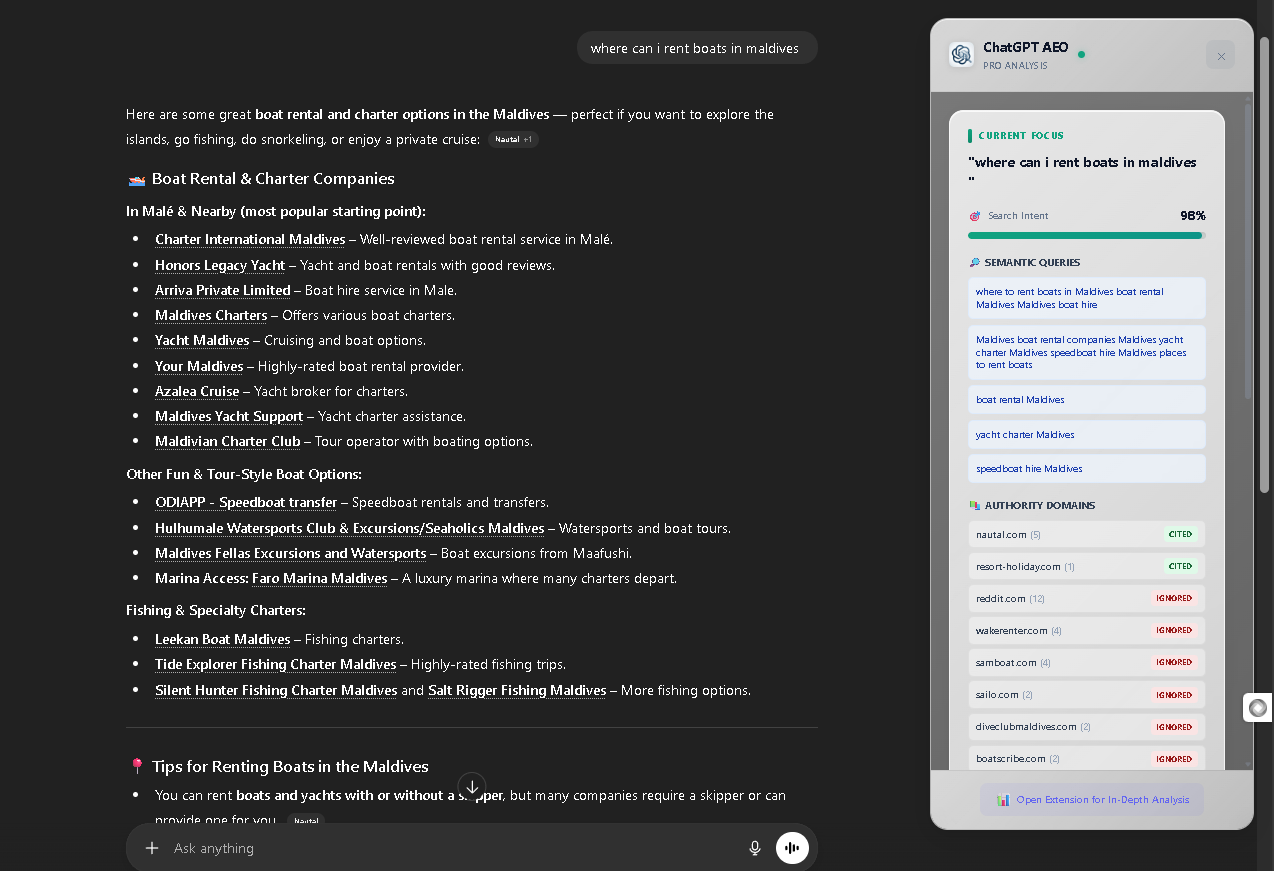Click the scroll-to-bottom arrow button
Viewport: 1274px width, 871px height.
[x=472, y=785]
